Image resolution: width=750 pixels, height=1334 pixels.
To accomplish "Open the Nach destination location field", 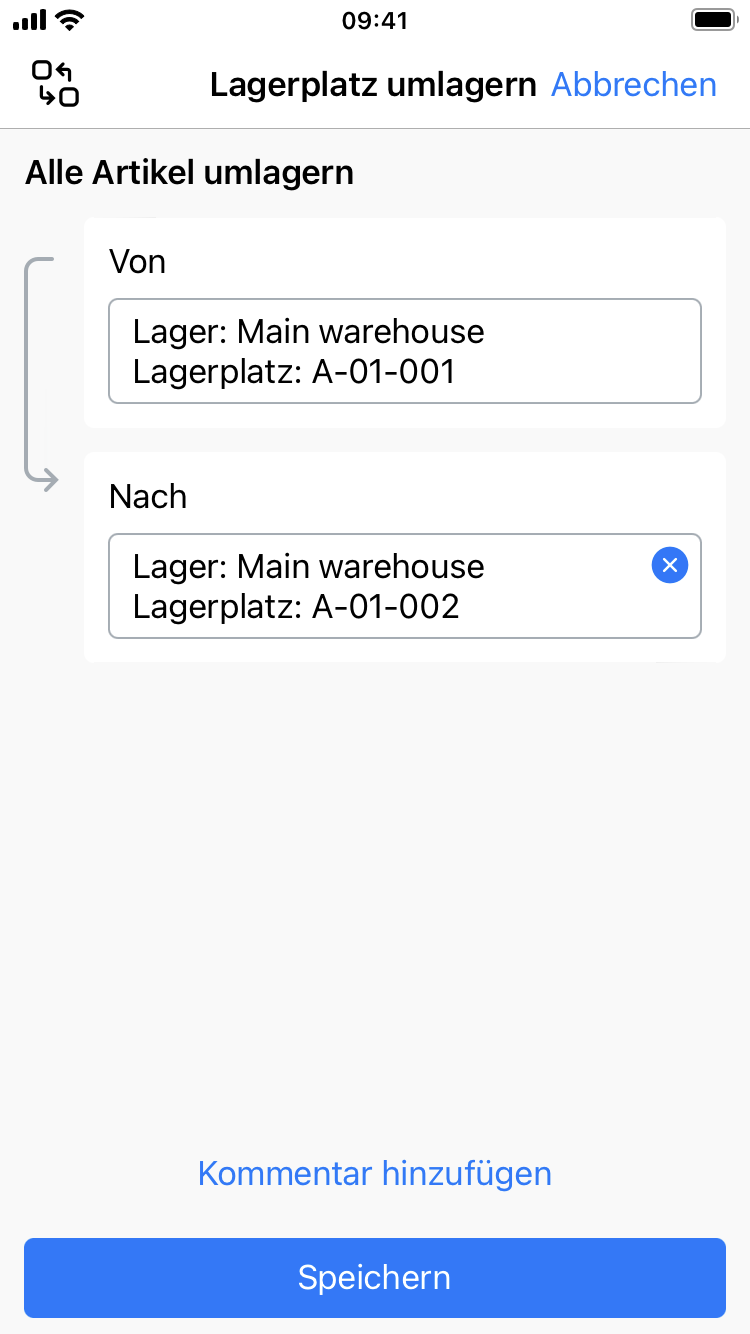I will [380, 586].
